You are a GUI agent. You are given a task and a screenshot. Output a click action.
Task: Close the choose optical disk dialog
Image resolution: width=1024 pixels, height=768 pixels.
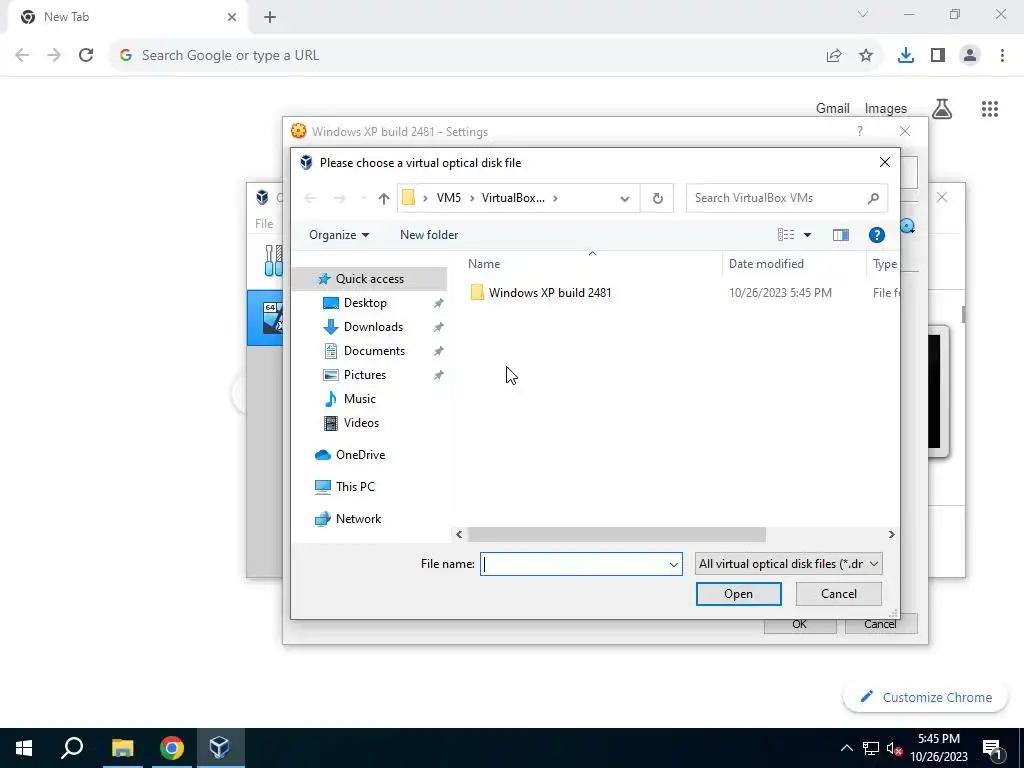click(x=884, y=163)
